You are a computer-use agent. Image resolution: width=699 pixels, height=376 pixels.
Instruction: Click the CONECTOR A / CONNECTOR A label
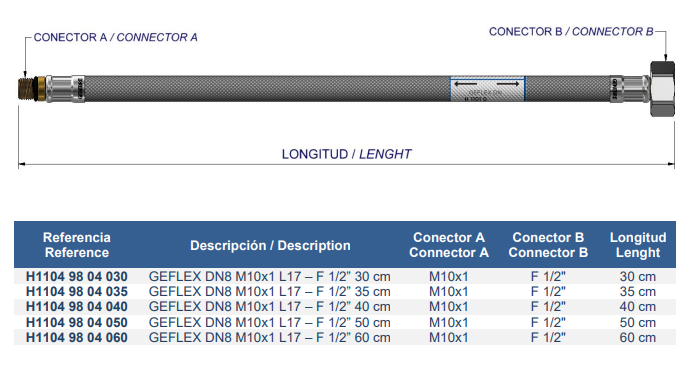115,37
